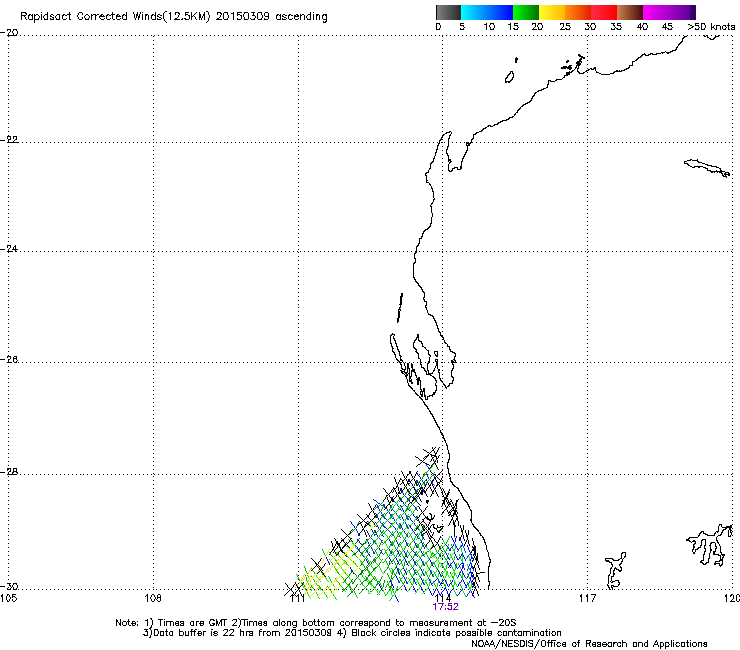This screenshot has height=650, width=740.
Task: Pick the blue 10-15 knots legend segment
Action: click(x=500, y=12)
